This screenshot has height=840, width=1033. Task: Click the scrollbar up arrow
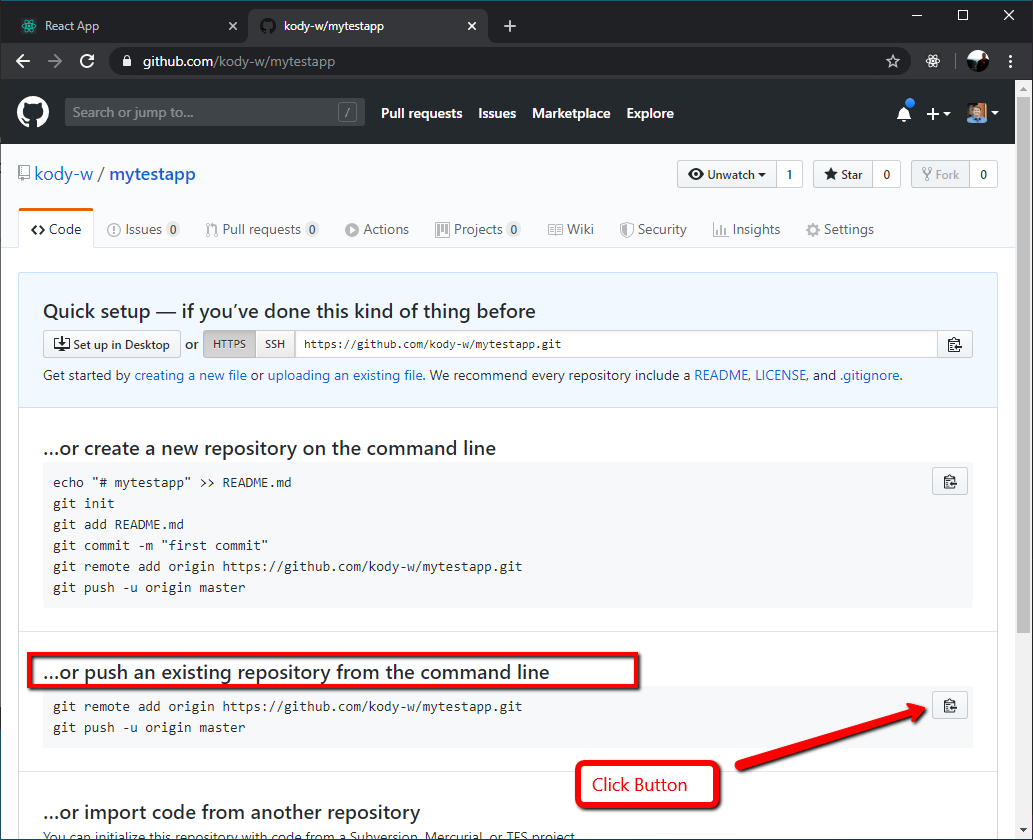(1023, 88)
